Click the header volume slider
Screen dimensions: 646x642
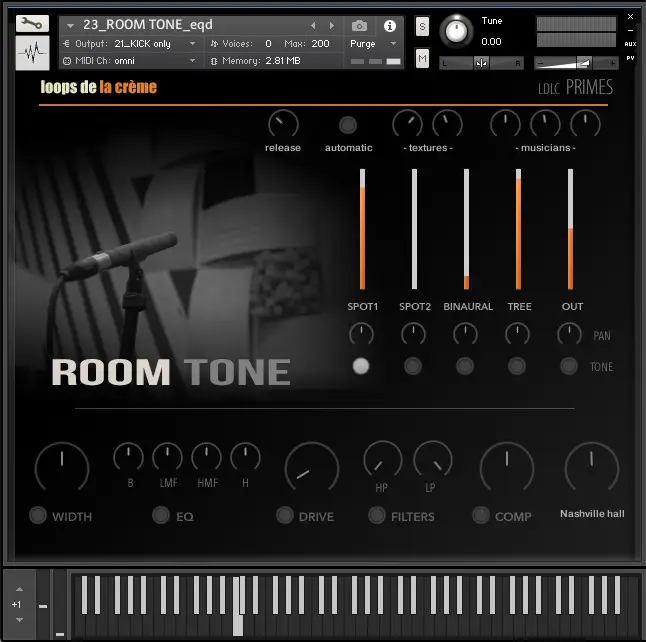576,63
